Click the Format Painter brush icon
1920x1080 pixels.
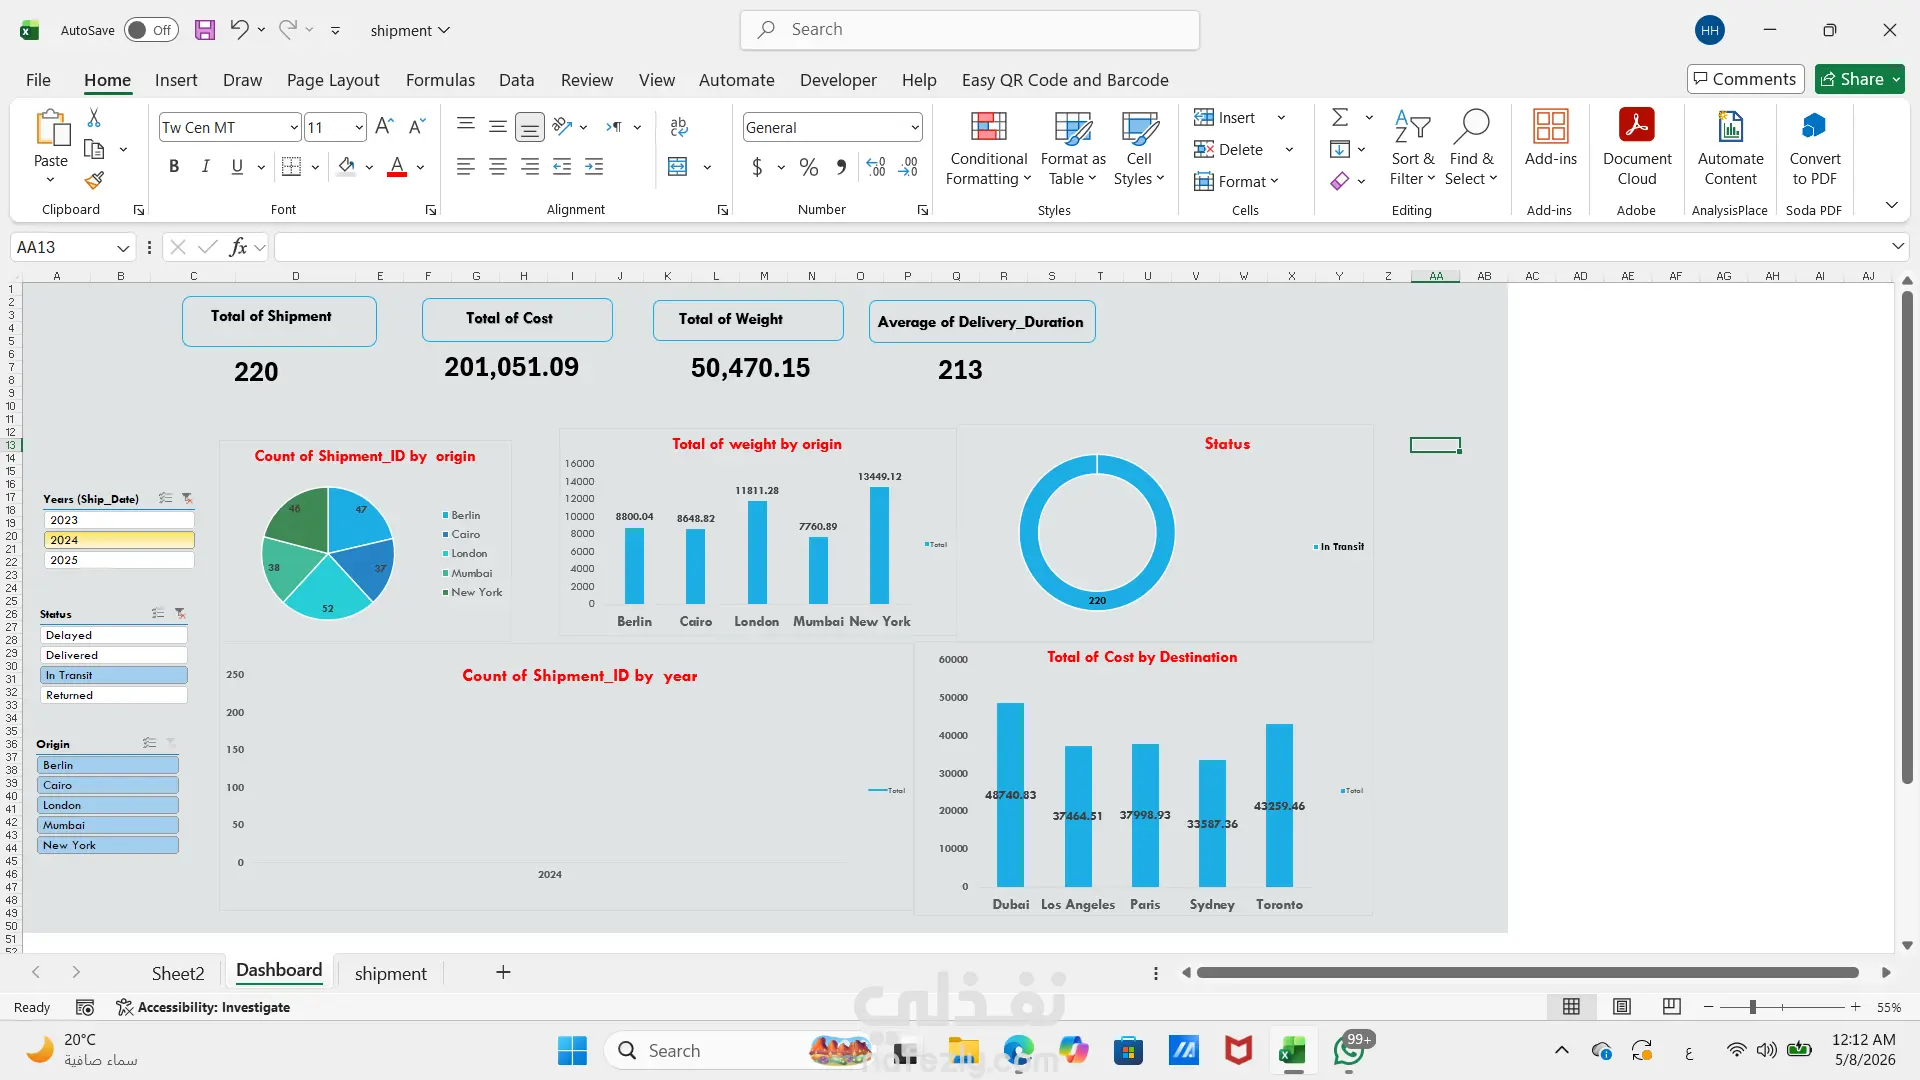94,180
